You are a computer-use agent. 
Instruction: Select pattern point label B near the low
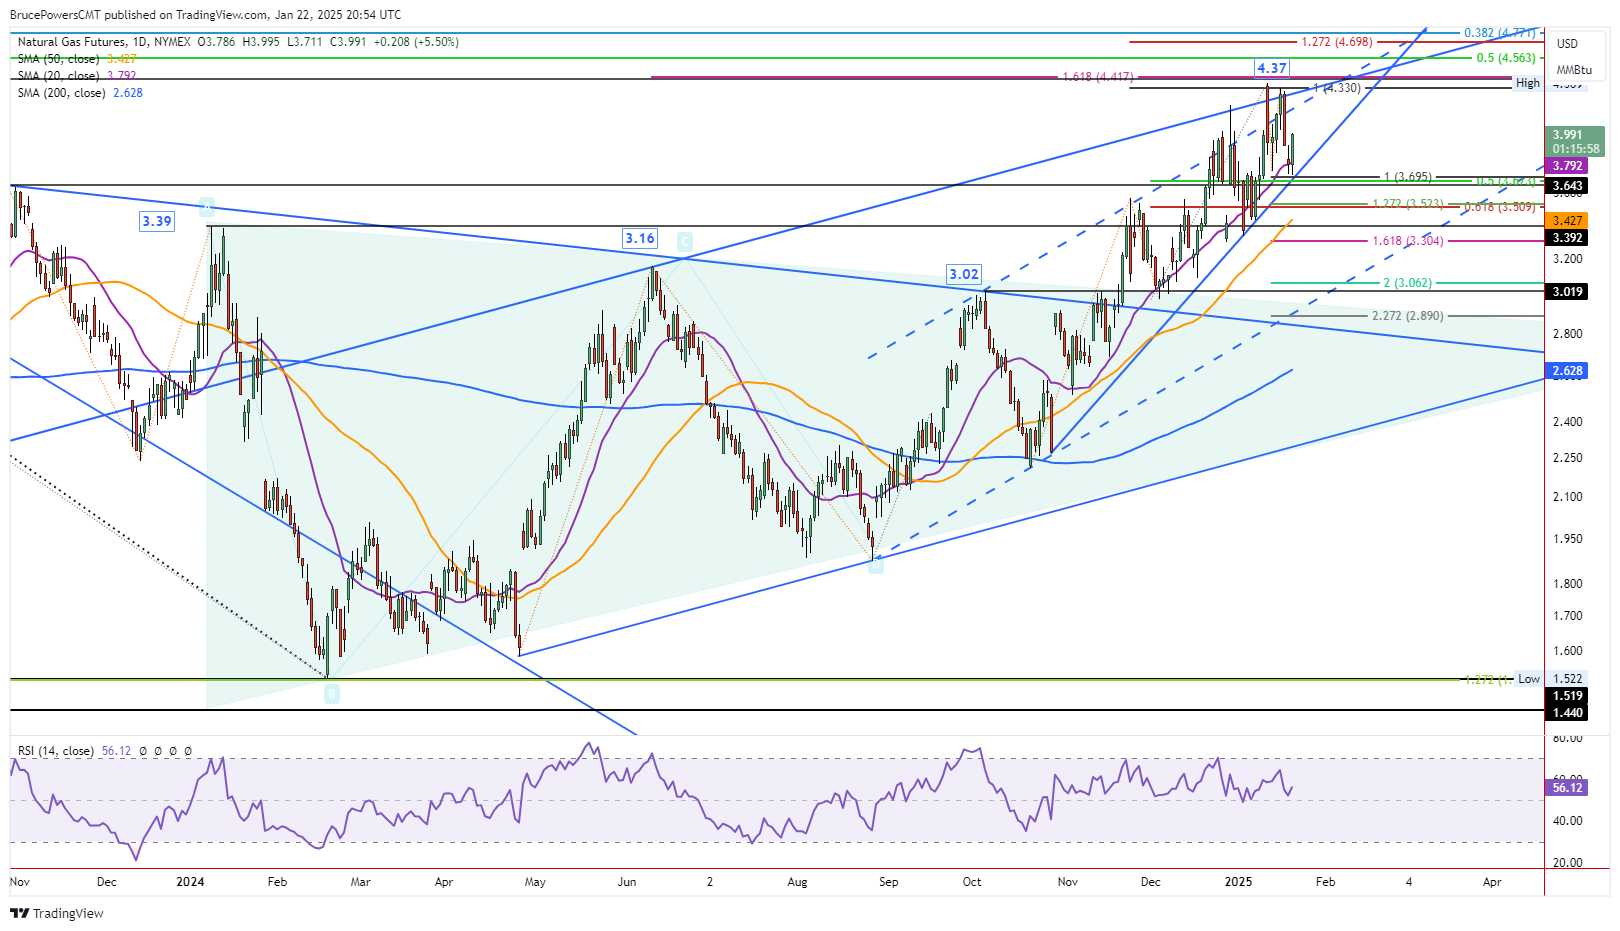pos(332,692)
